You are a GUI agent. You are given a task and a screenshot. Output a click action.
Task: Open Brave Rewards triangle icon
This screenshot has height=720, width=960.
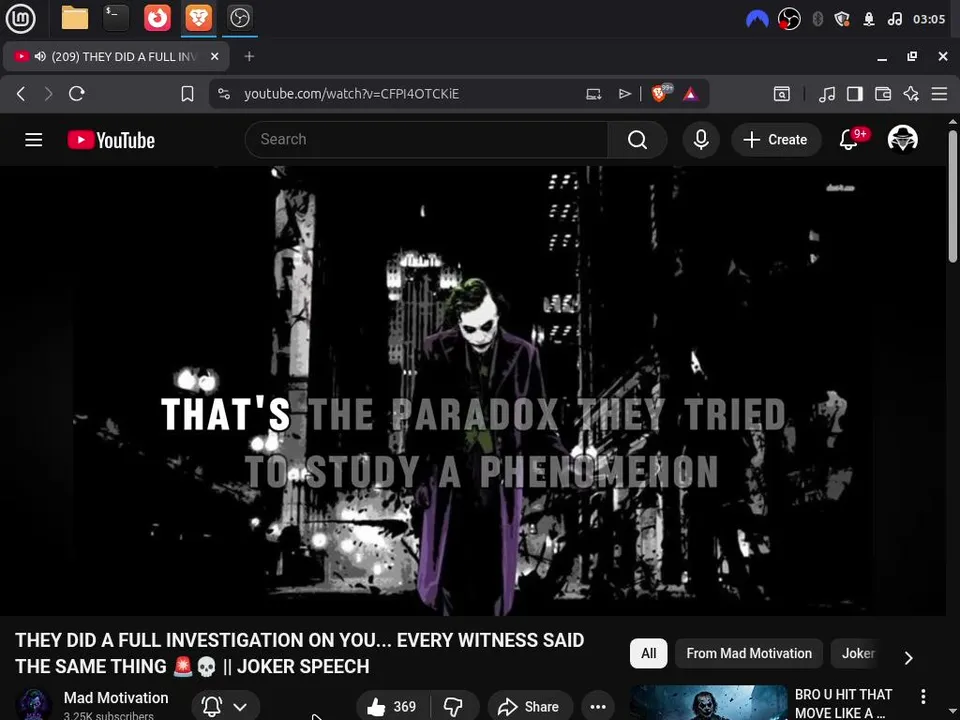click(x=691, y=94)
